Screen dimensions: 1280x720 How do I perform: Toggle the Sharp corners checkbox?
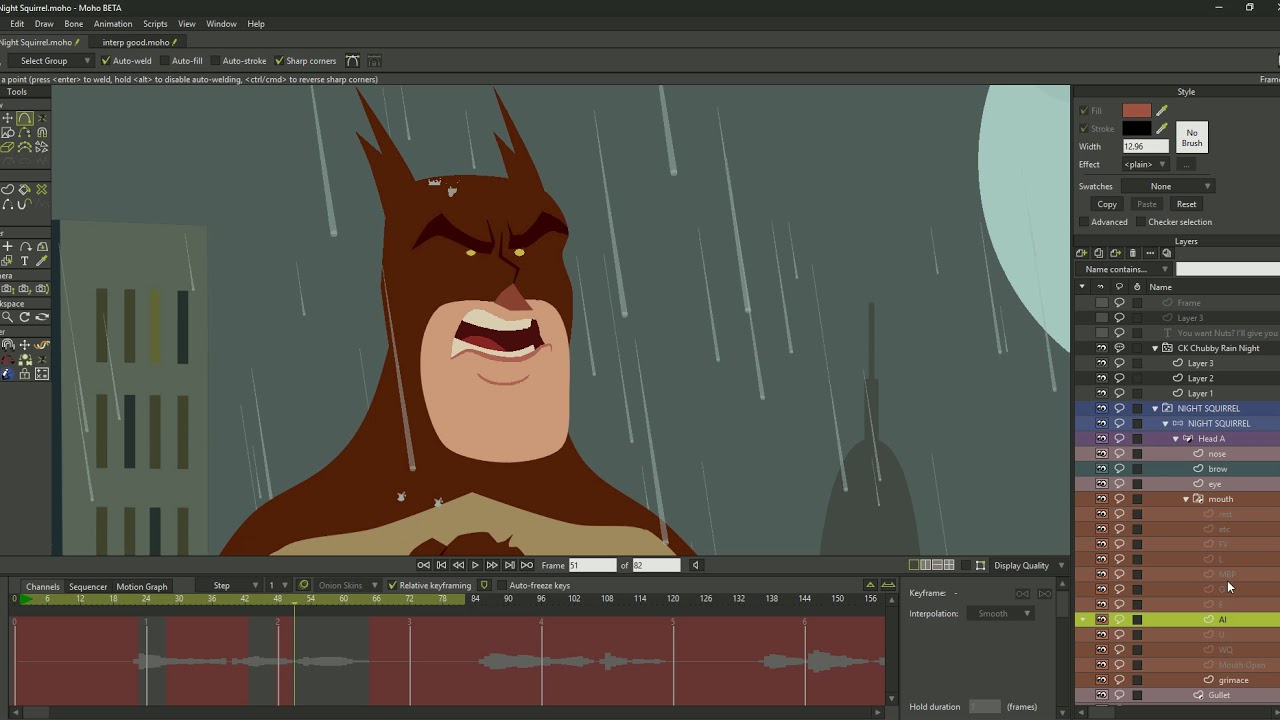pyautogui.click(x=279, y=61)
